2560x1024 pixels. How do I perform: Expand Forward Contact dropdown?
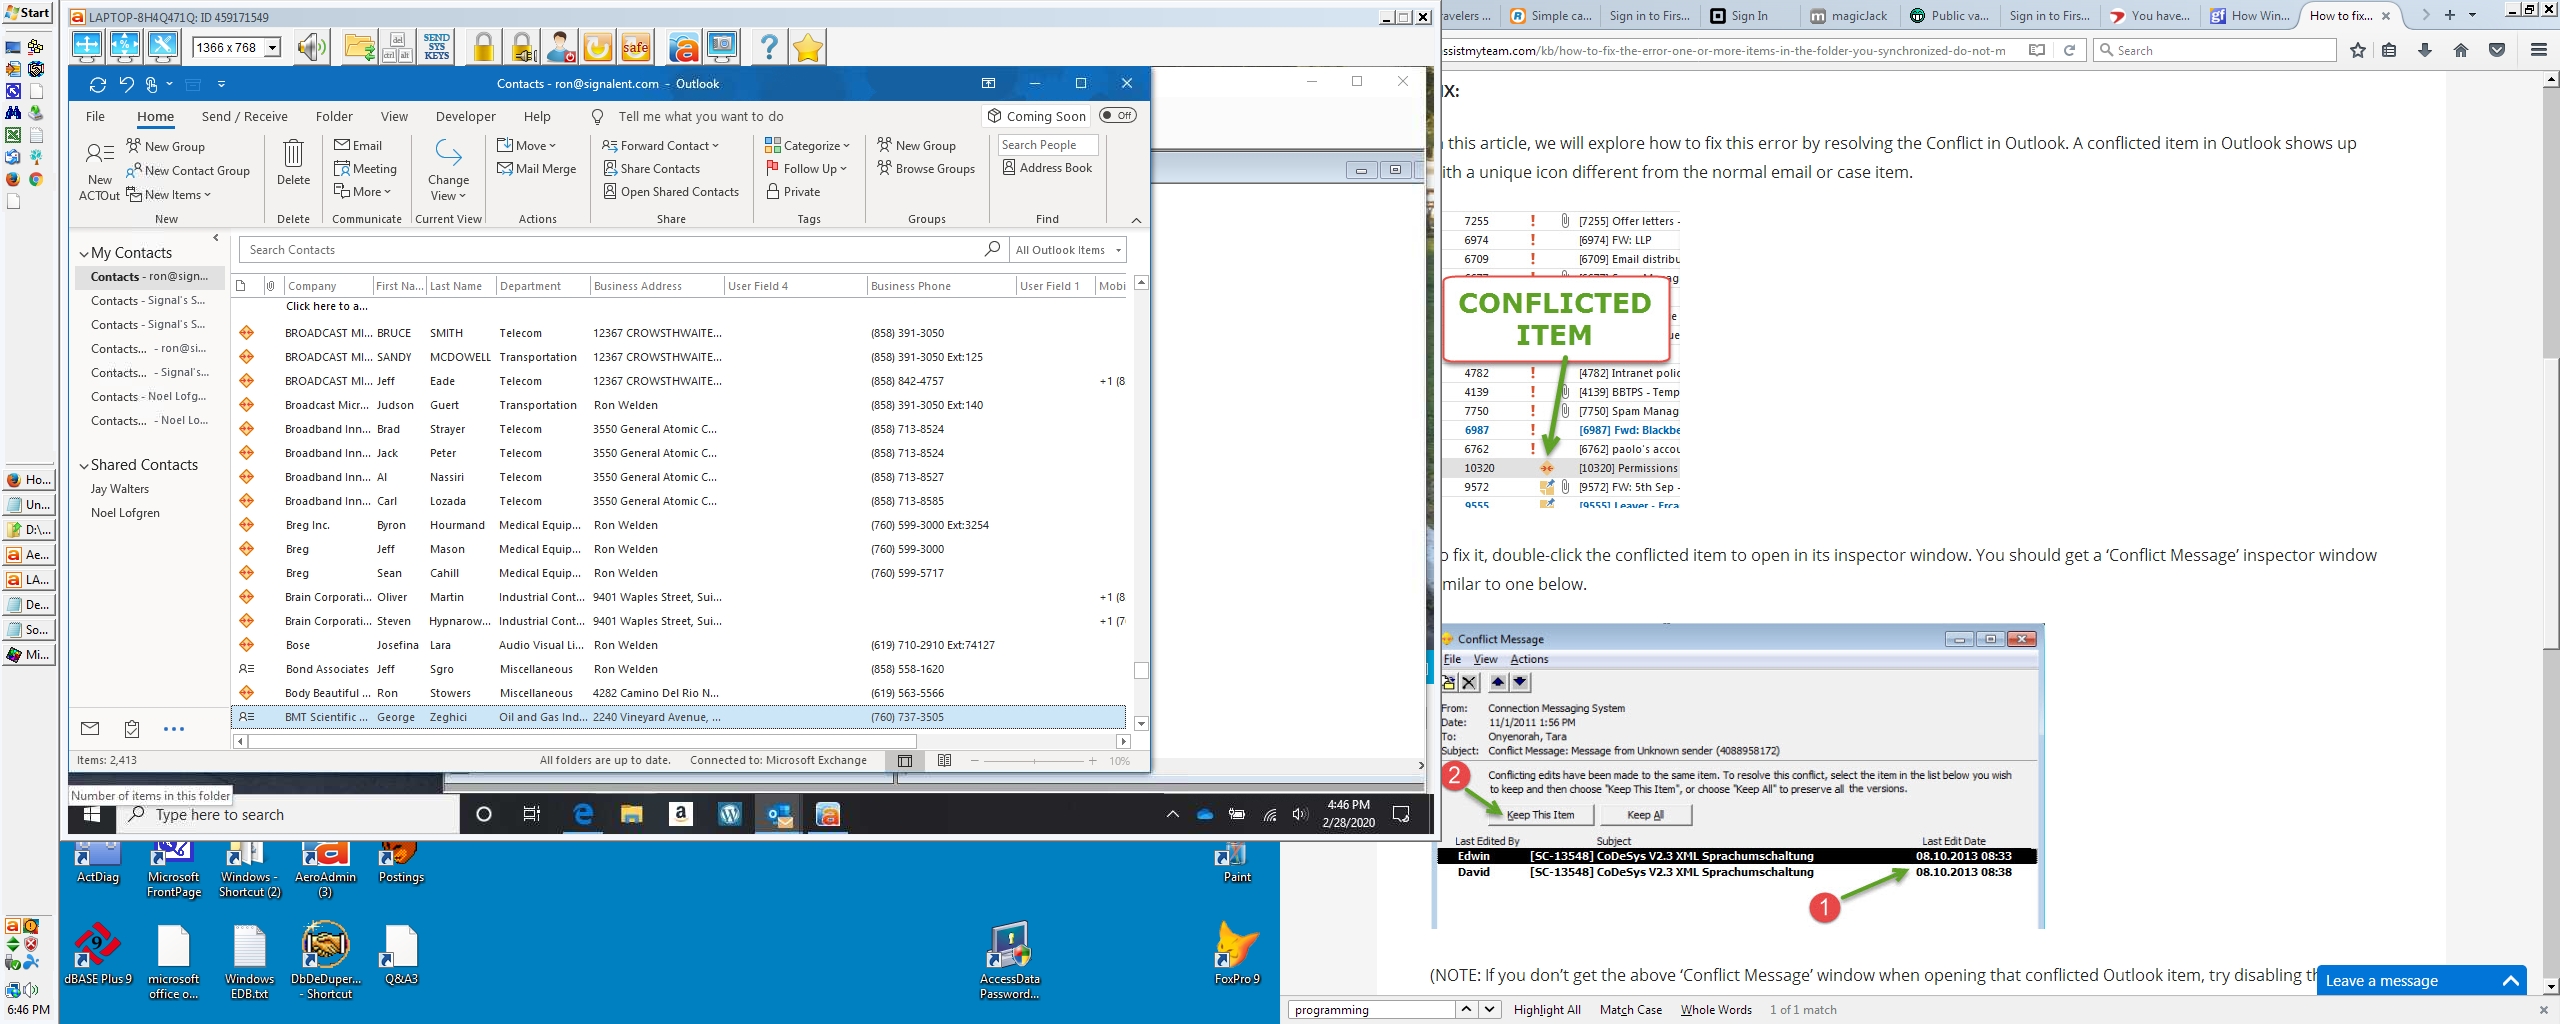point(660,146)
